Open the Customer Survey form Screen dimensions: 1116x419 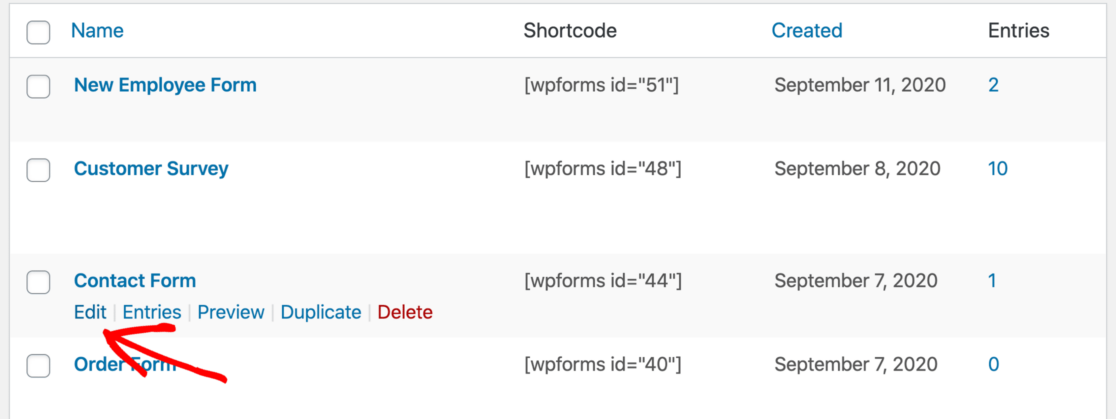pos(151,168)
